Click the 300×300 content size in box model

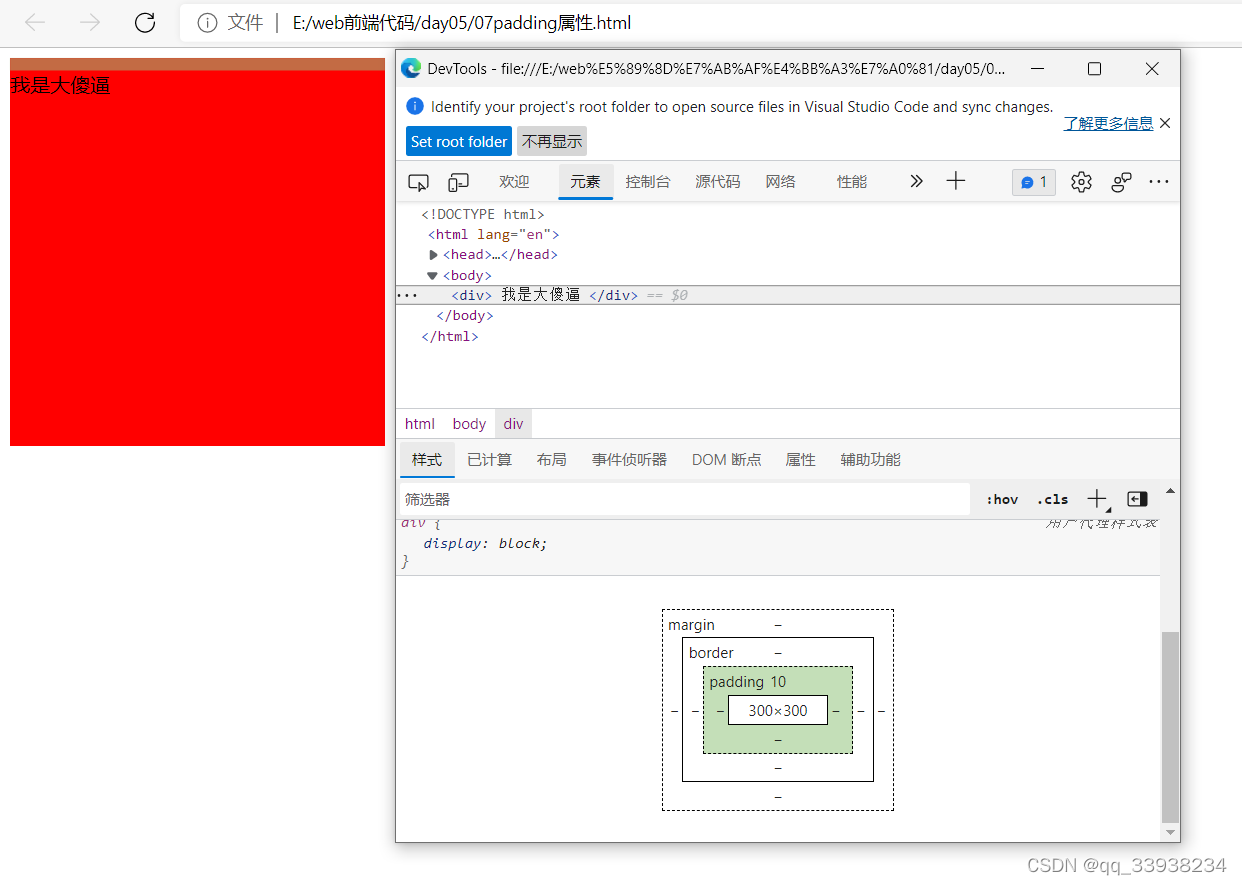click(x=778, y=710)
